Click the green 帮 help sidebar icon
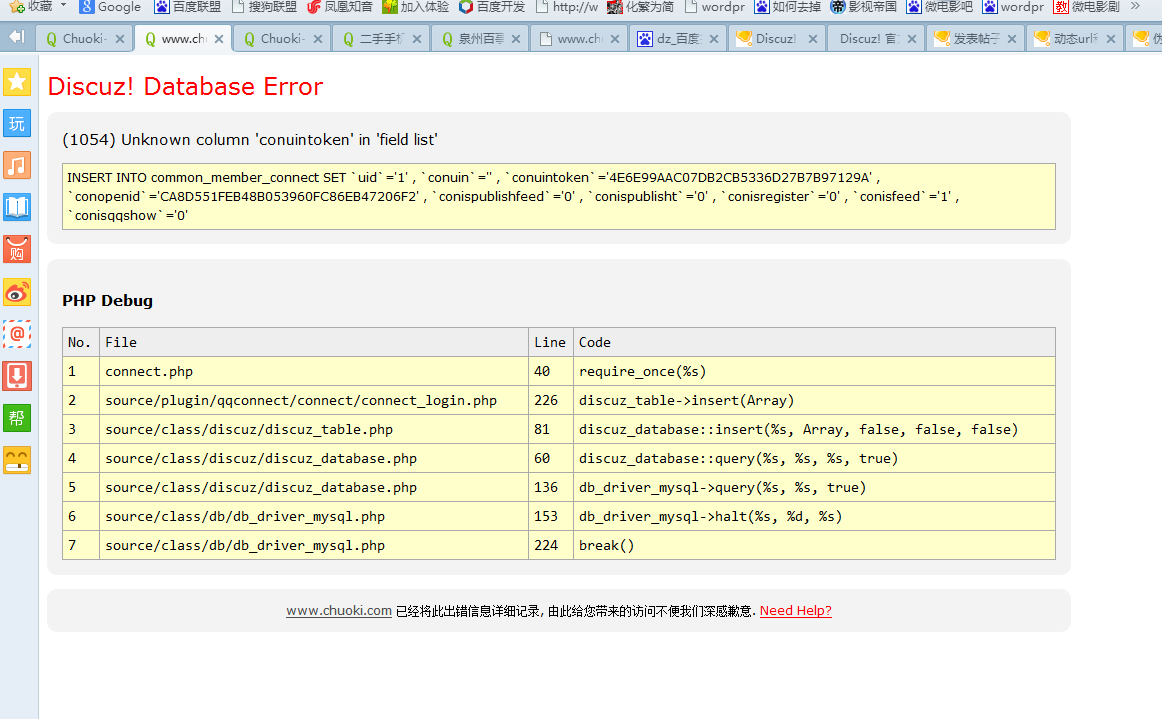The height and width of the screenshot is (719, 1162). tap(17, 418)
